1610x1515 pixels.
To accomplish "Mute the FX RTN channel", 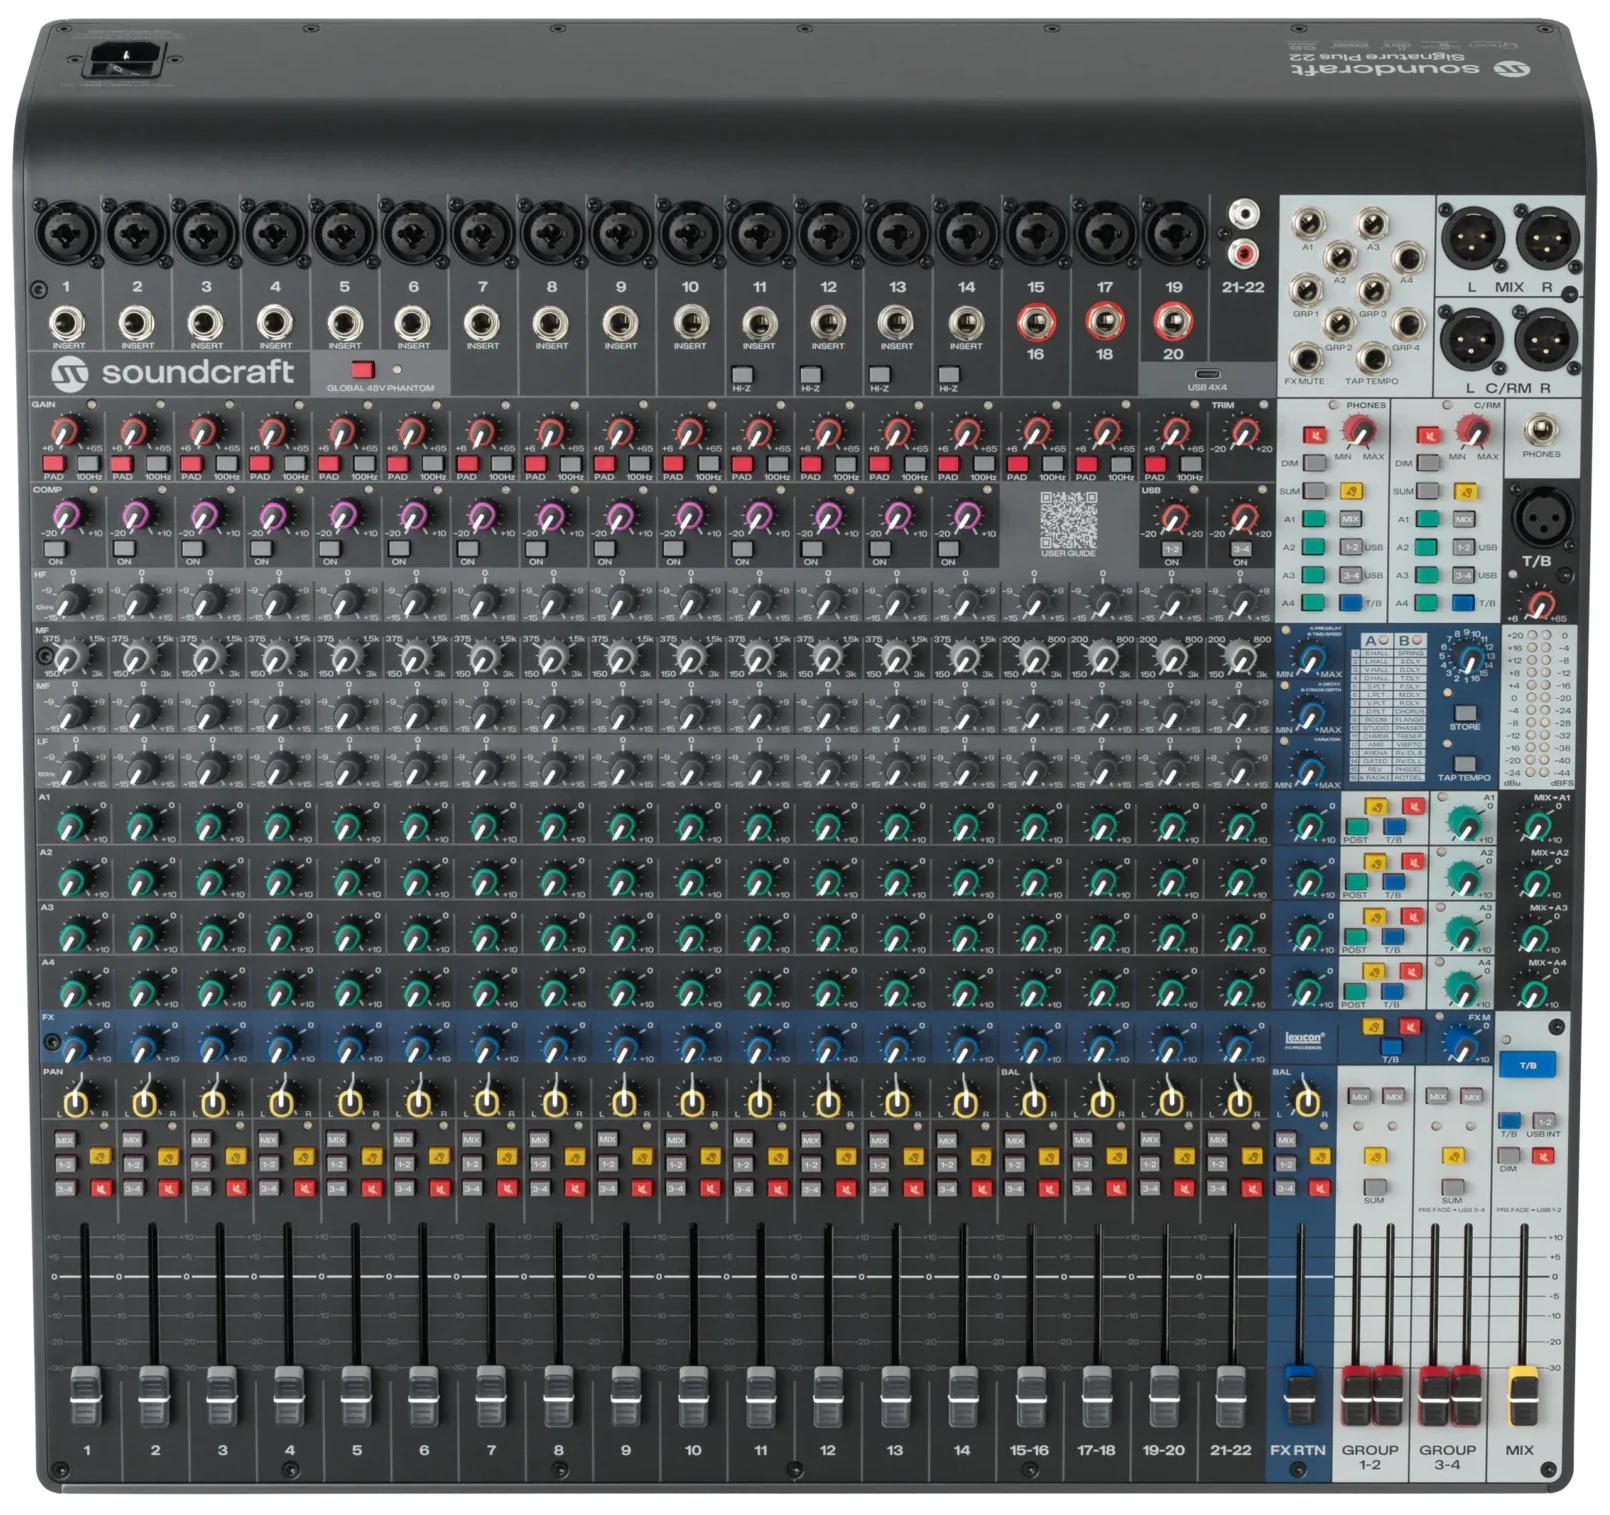I will 1320,1189.
